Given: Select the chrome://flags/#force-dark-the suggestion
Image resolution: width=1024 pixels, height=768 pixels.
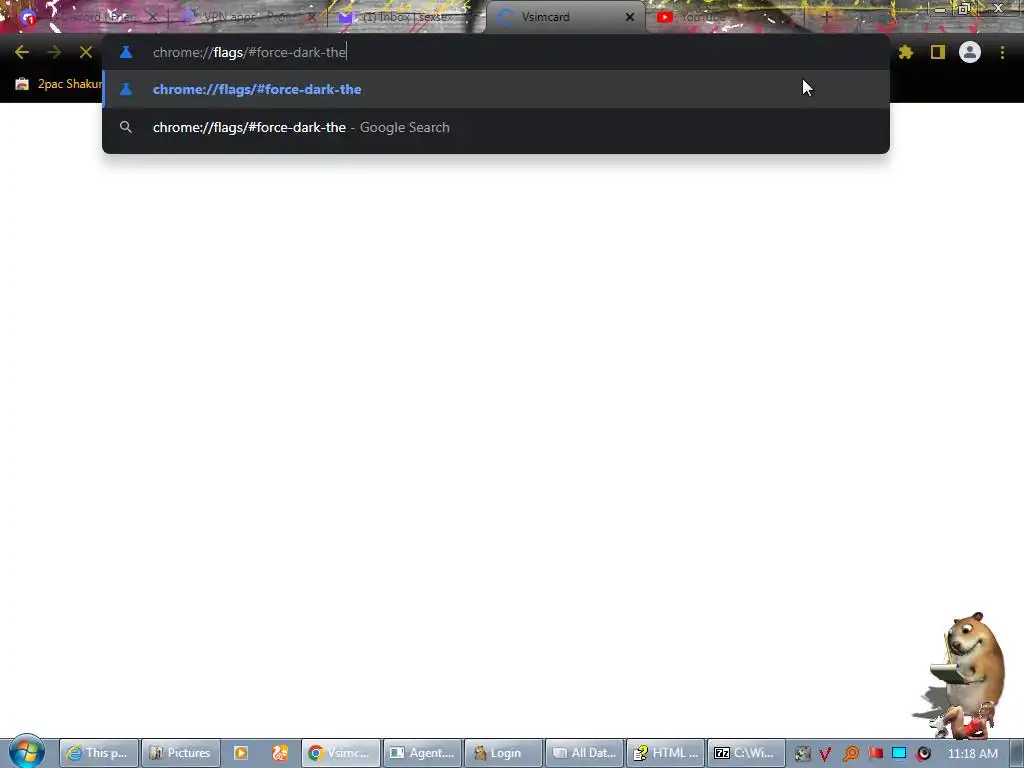Looking at the screenshot, I should tap(496, 89).
